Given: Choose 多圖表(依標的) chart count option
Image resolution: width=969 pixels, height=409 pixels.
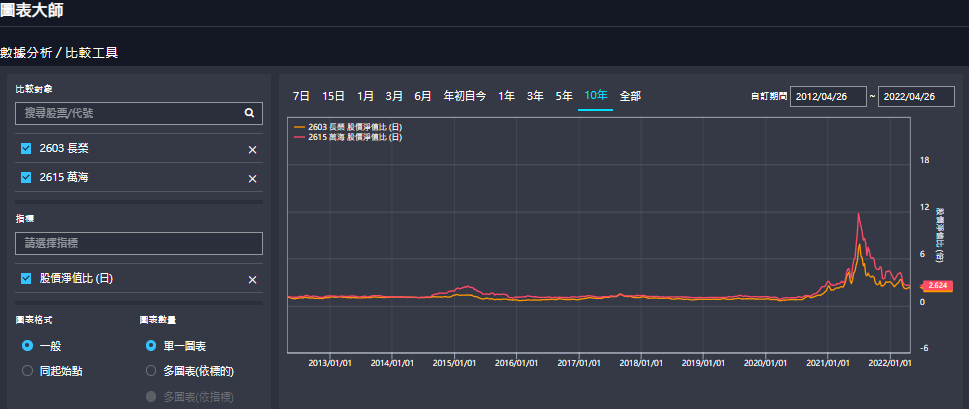Looking at the screenshot, I should (151, 371).
